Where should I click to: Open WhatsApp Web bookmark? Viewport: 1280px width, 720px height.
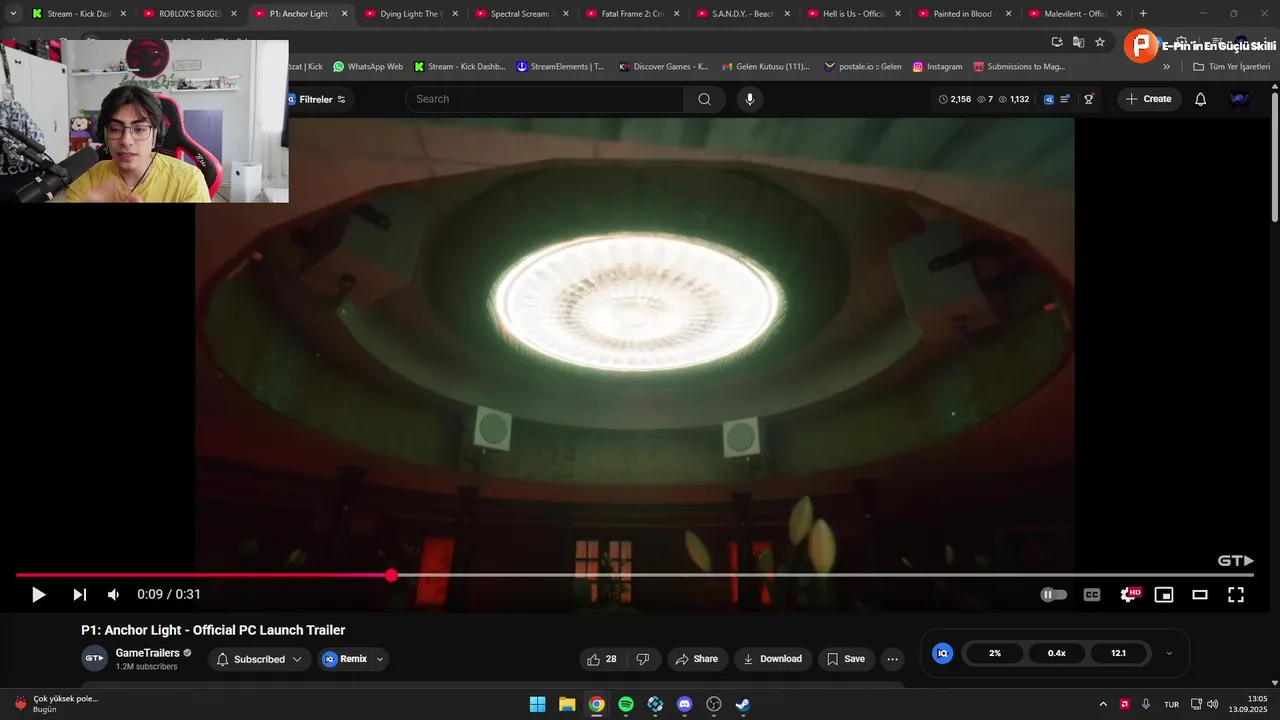click(x=368, y=67)
